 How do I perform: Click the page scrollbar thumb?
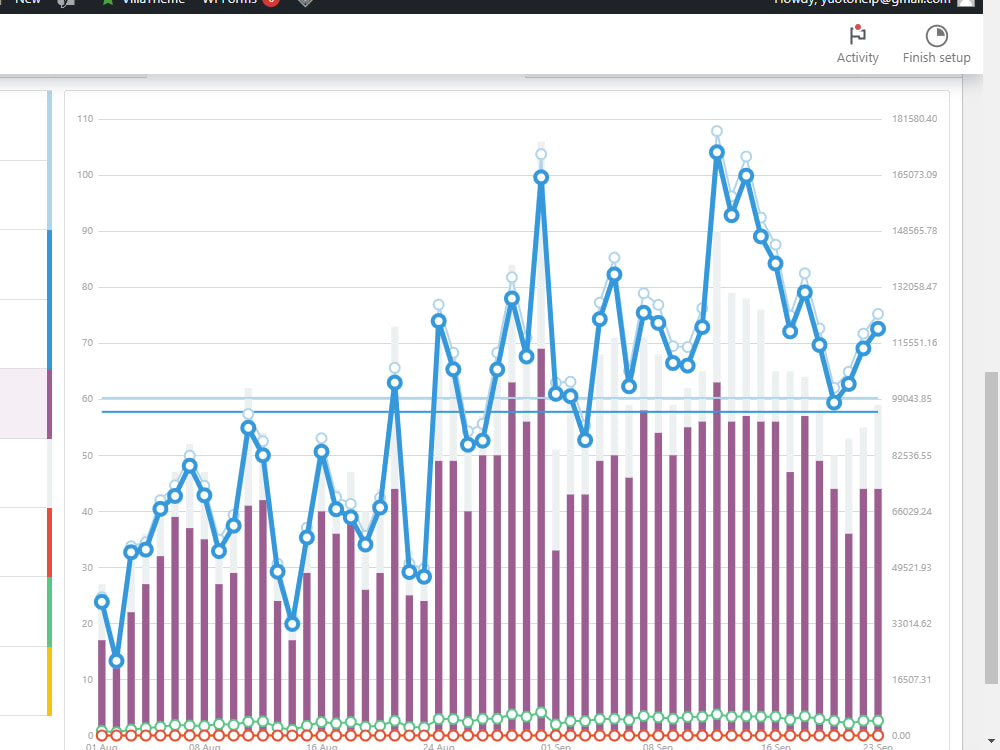click(x=992, y=528)
